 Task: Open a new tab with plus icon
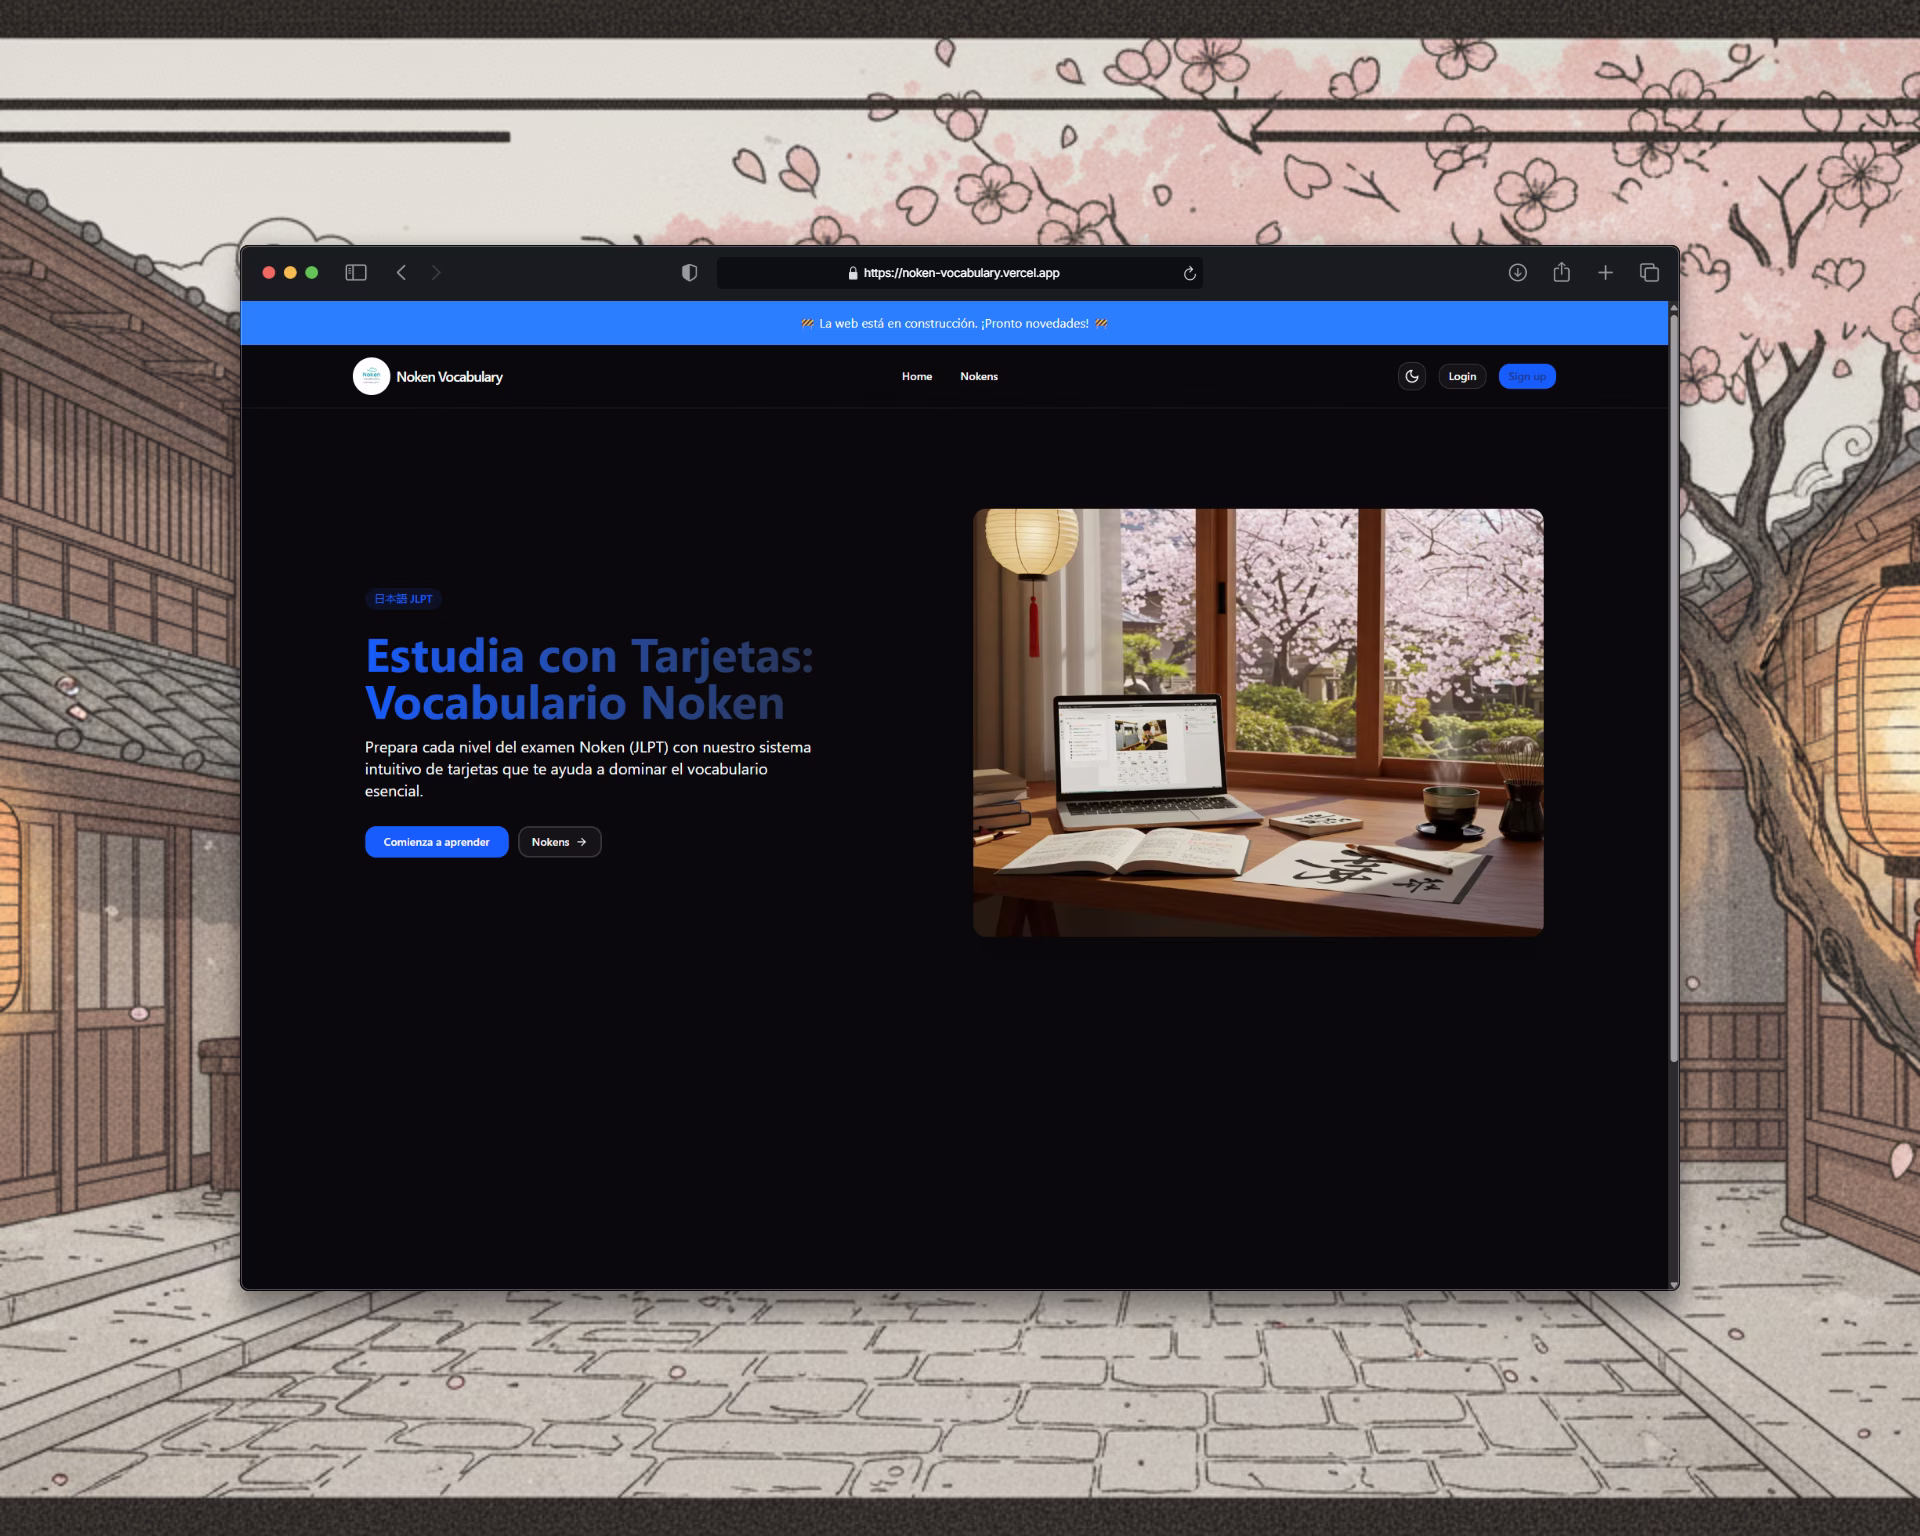tap(1605, 272)
